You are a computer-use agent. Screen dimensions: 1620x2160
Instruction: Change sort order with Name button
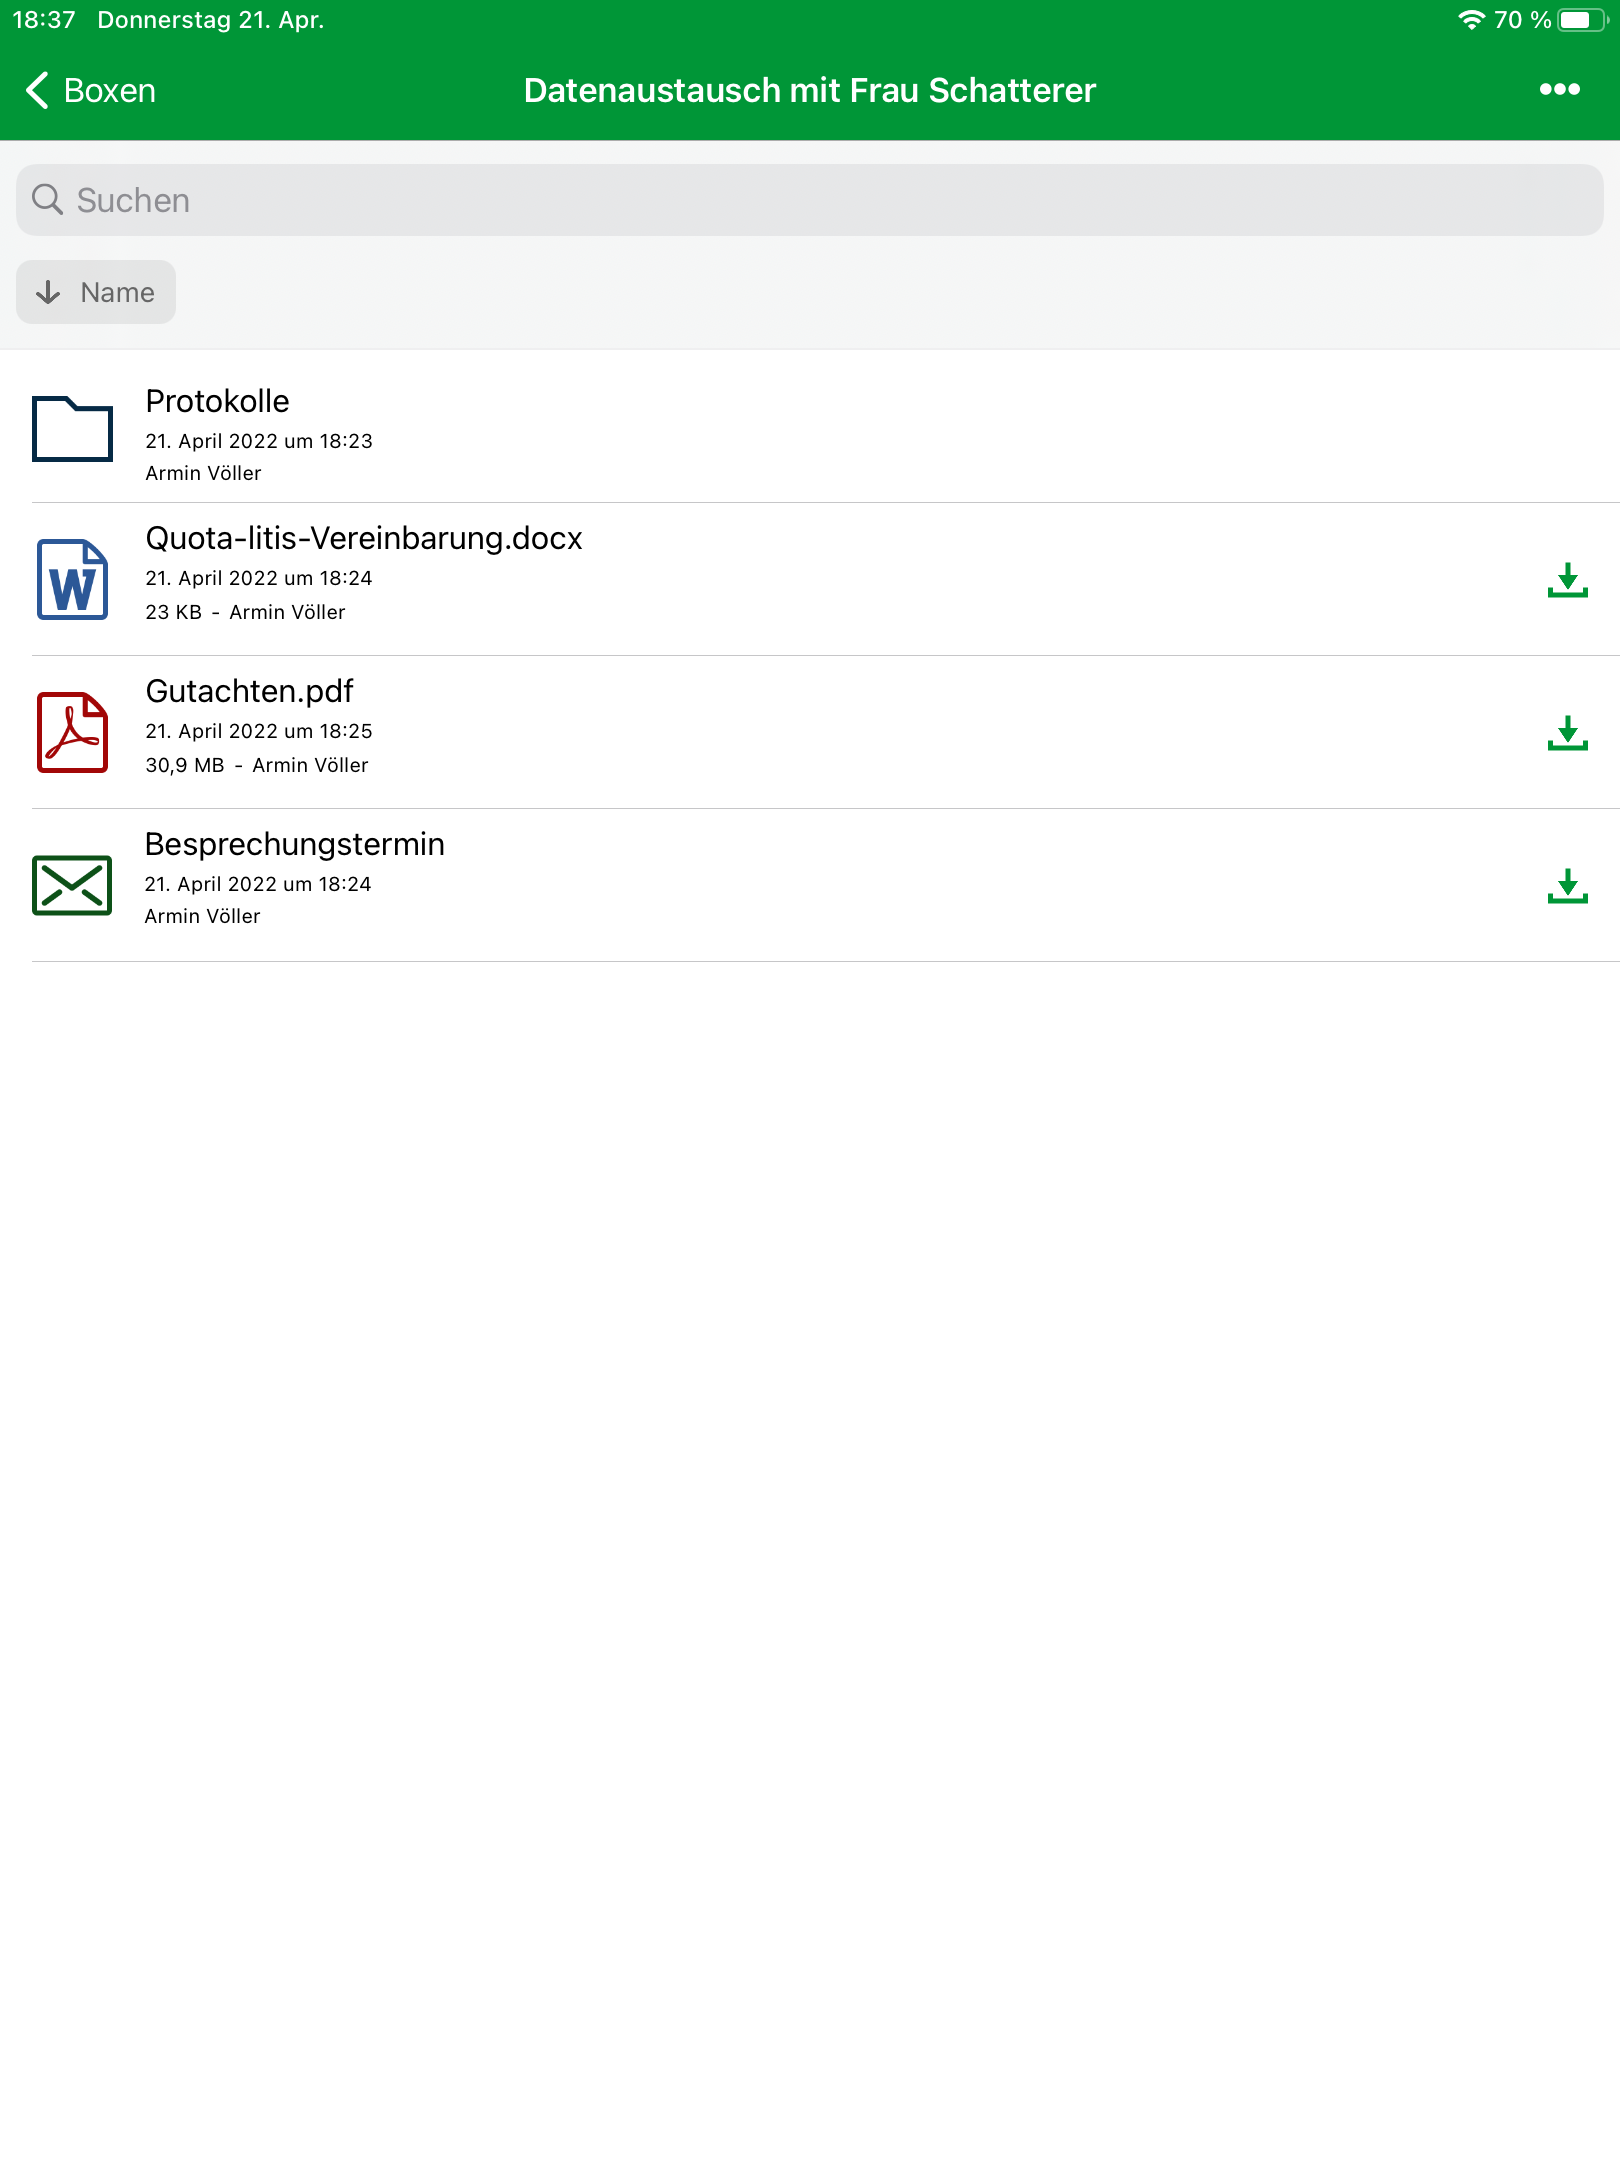96,292
